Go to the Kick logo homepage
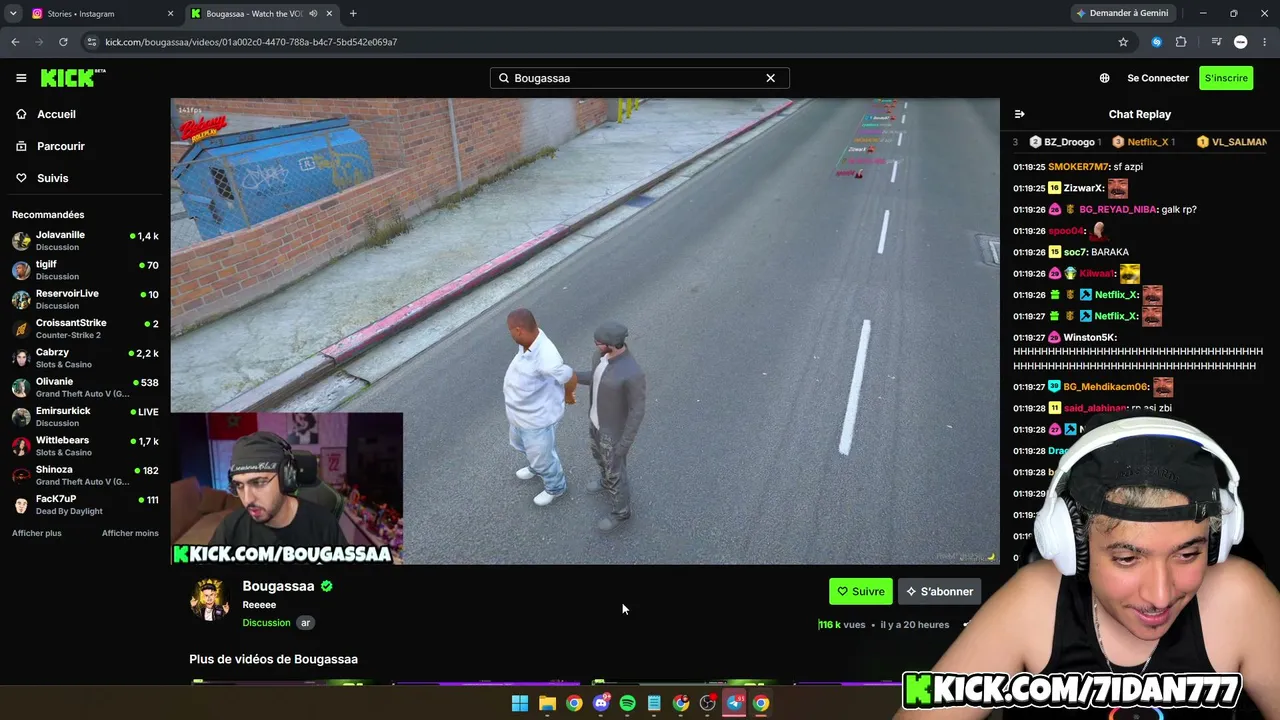This screenshot has height=720, width=1280. click(x=73, y=78)
